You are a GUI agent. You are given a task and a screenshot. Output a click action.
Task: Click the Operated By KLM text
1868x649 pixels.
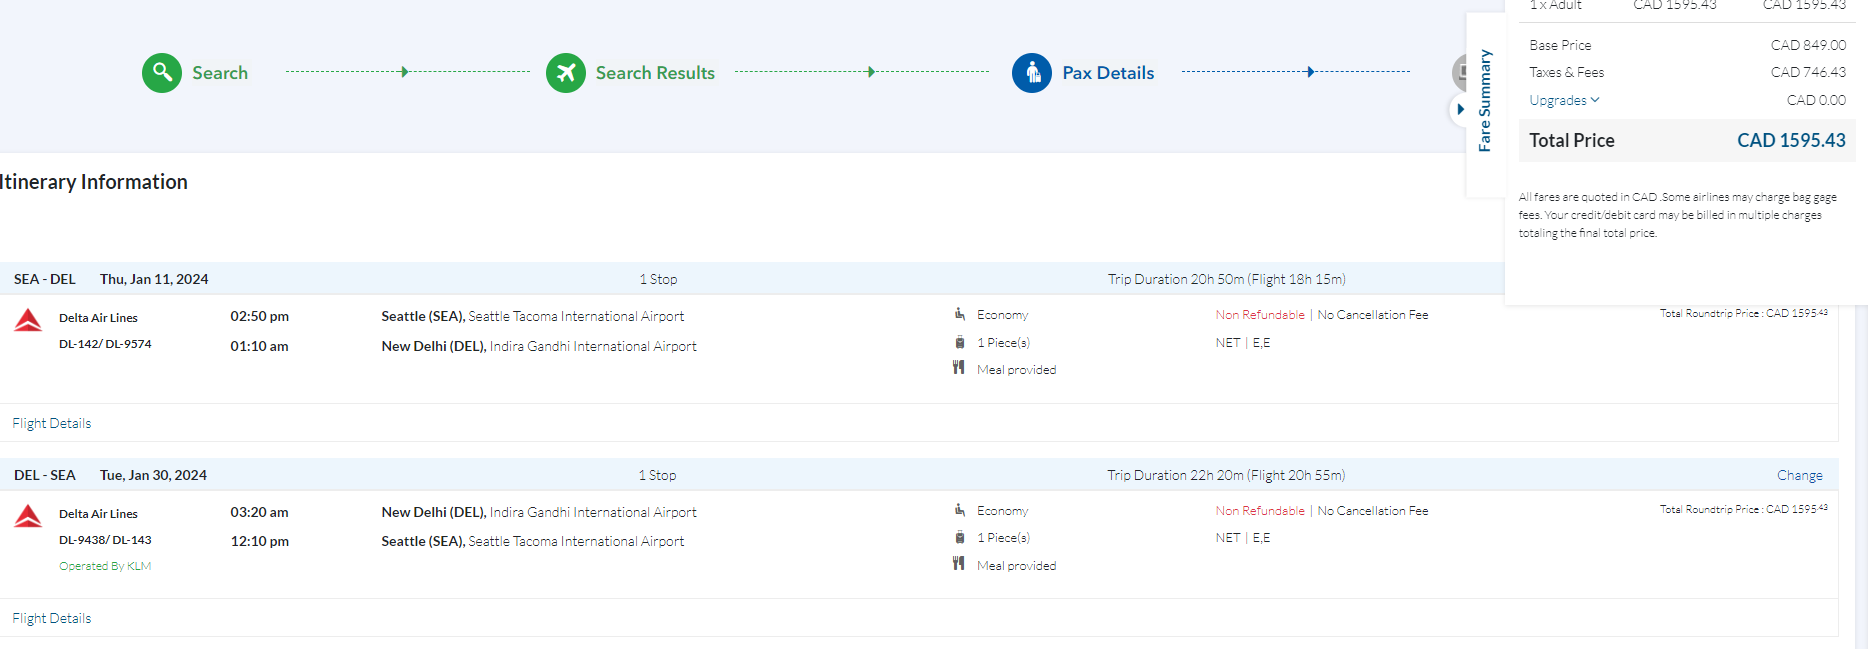(x=105, y=566)
